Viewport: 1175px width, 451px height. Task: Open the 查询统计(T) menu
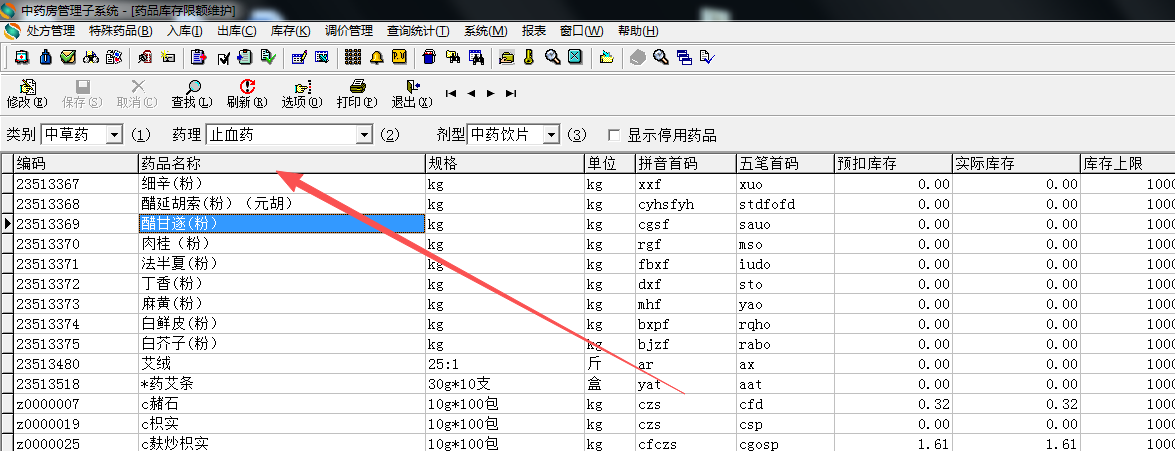[418, 31]
